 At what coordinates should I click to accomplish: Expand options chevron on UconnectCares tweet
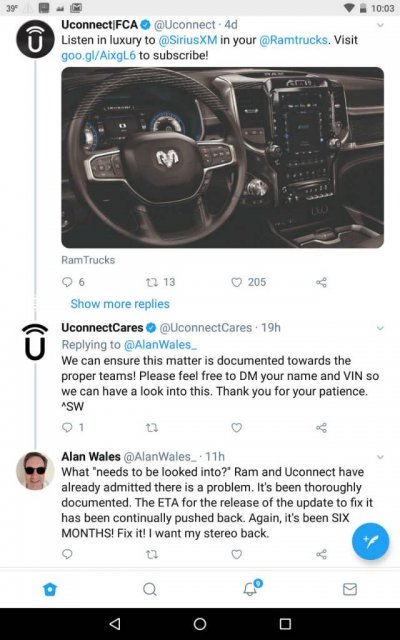pos(380,328)
